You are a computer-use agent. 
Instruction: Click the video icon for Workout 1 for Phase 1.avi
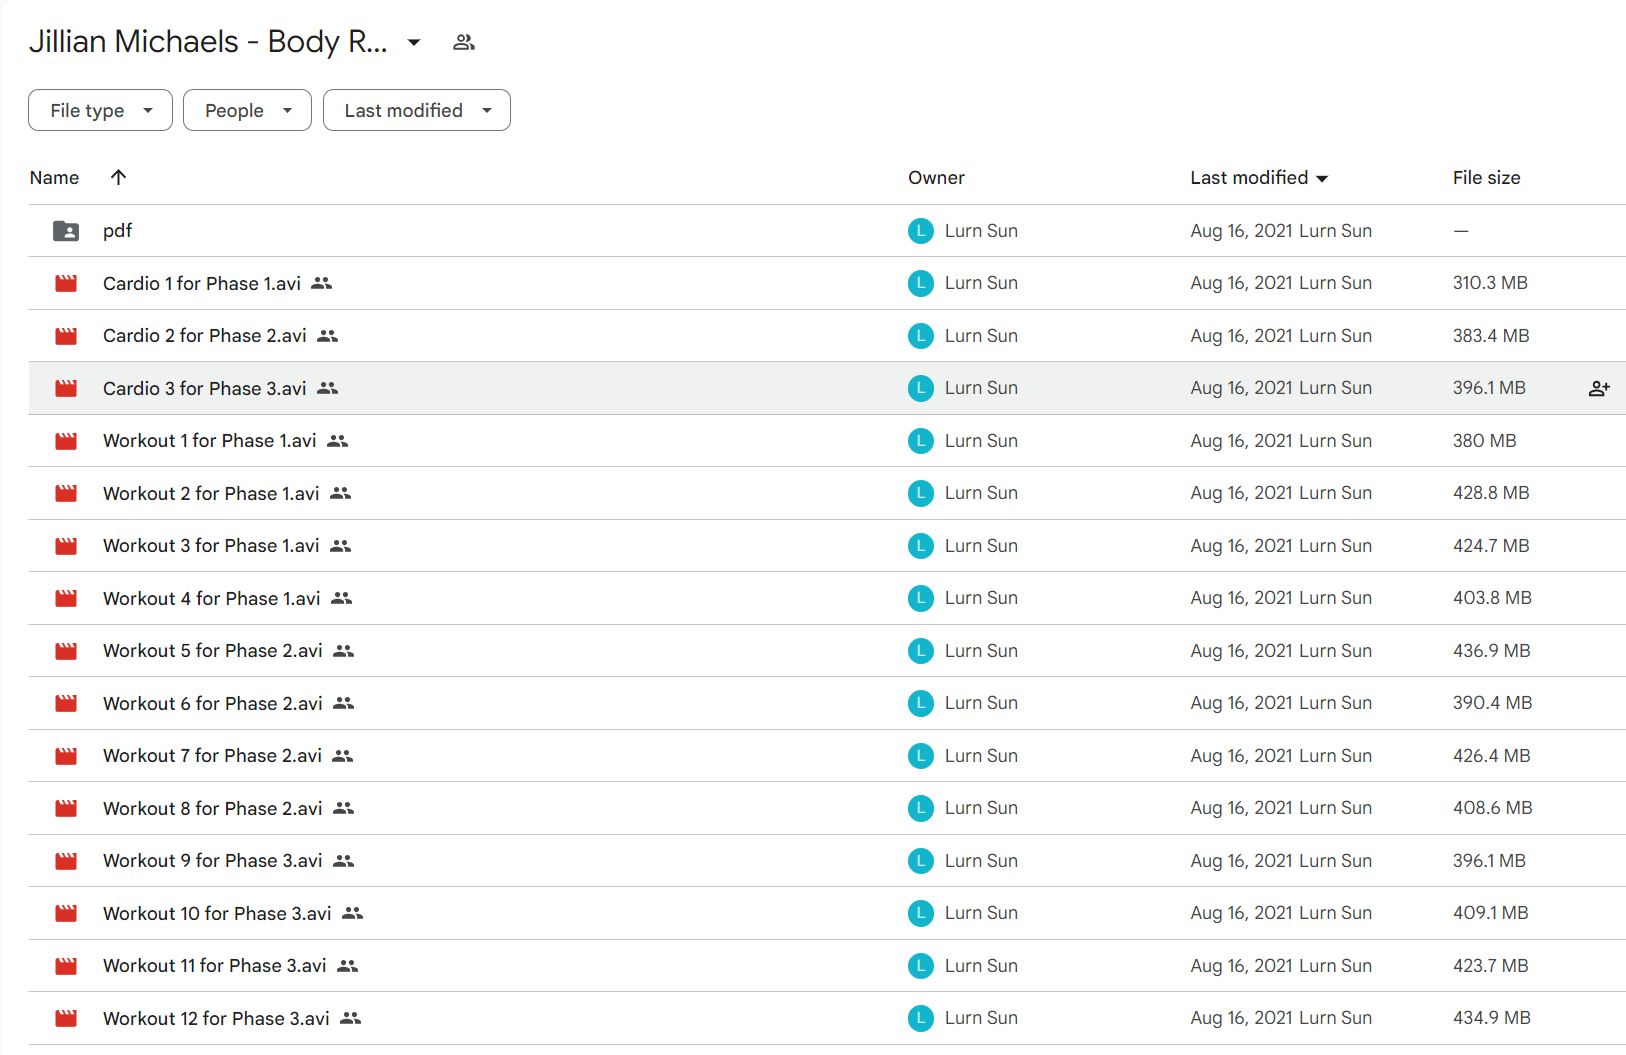click(66, 441)
